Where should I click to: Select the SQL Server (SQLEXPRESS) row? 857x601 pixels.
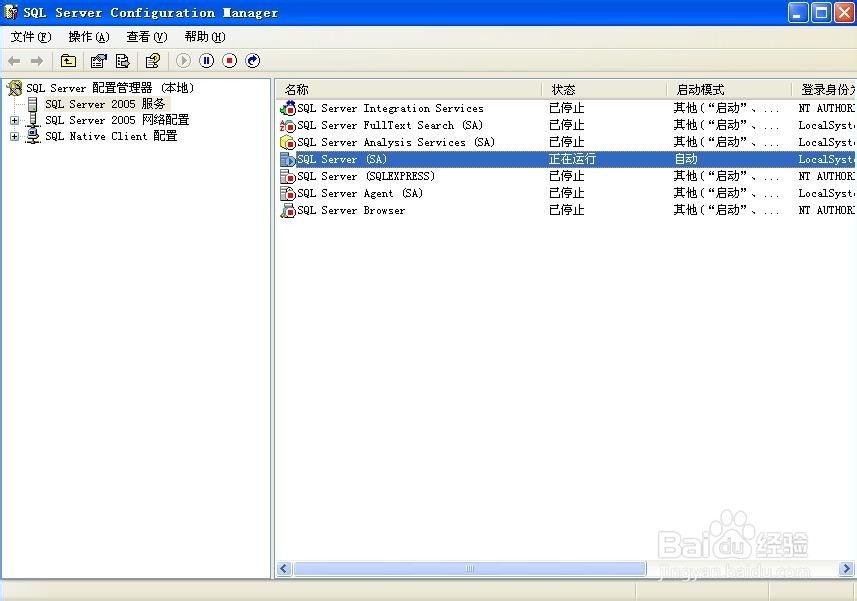click(x=566, y=176)
